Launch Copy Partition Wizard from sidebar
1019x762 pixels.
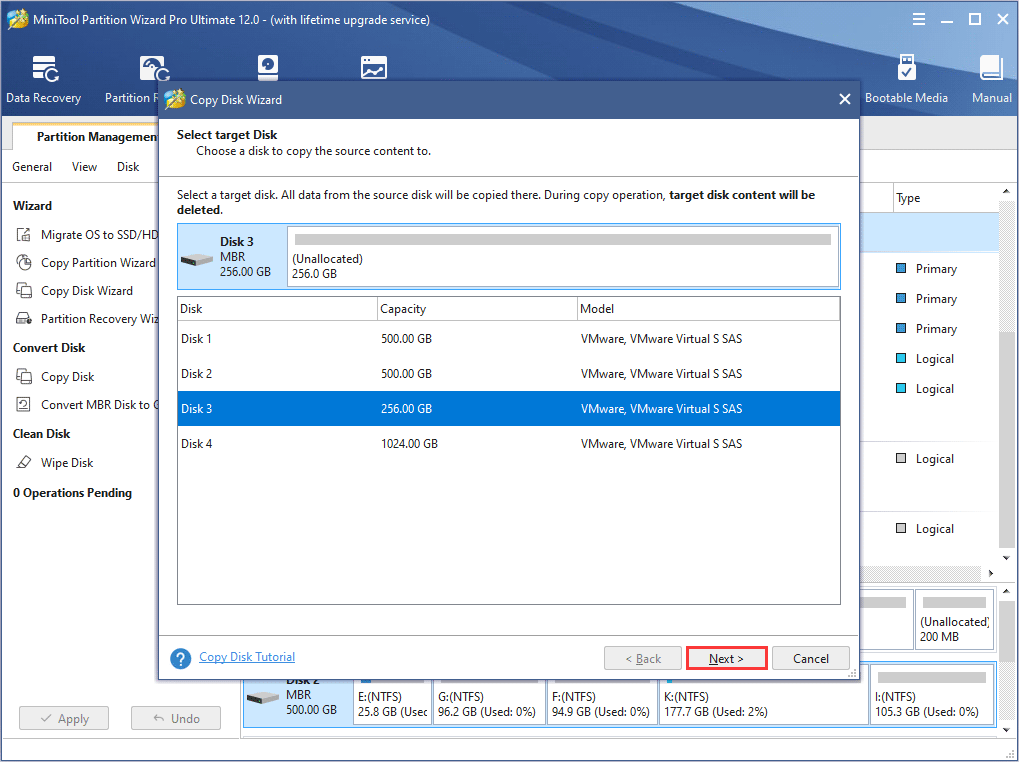[x=85, y=262]
